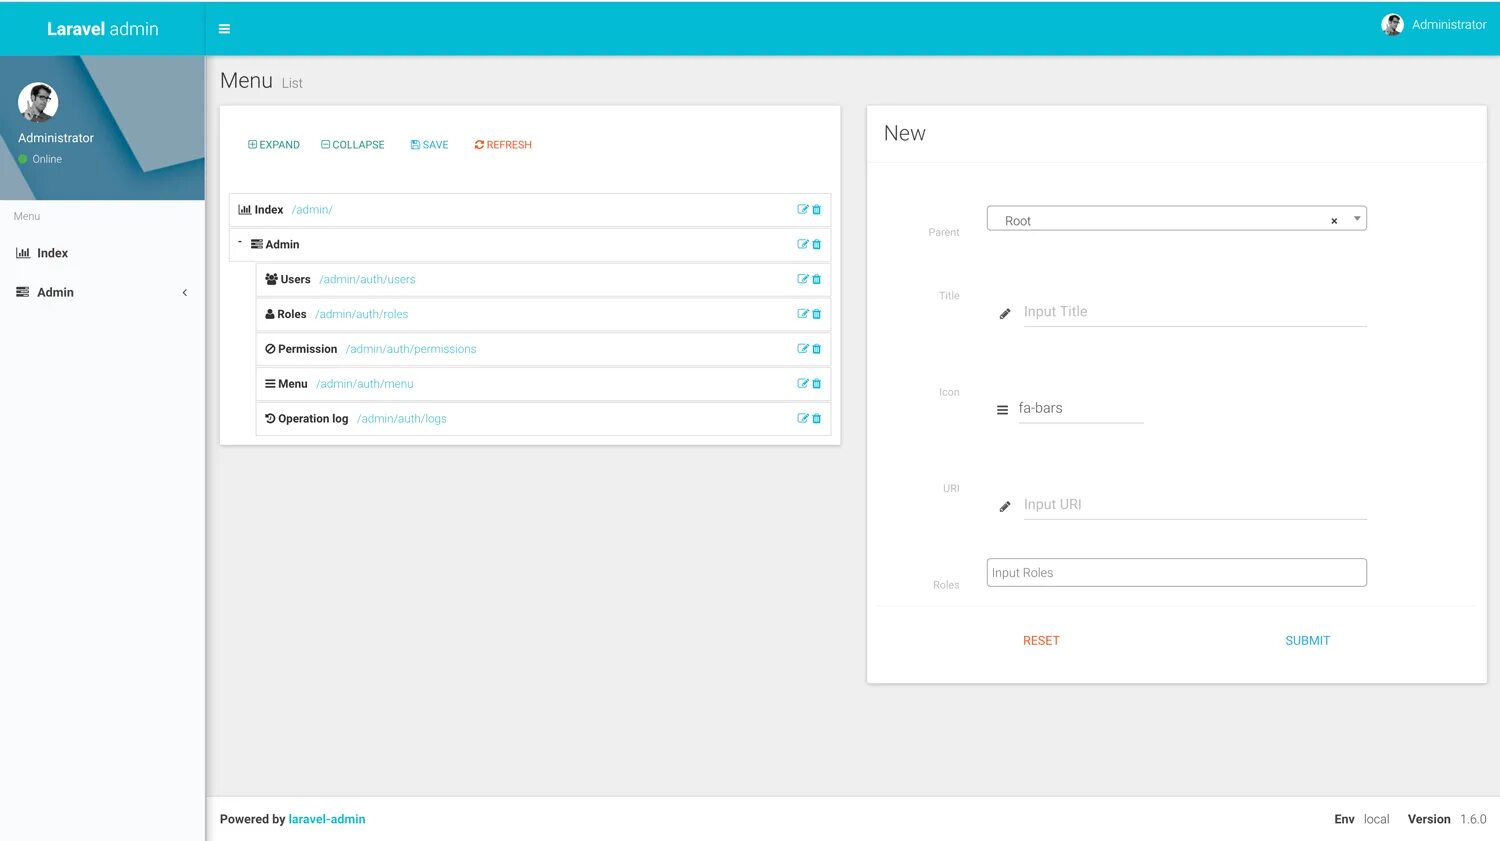Click the fa-bars icon preview picker
The width and height of the screenshot is (1500, 841).
point(1002,410)
